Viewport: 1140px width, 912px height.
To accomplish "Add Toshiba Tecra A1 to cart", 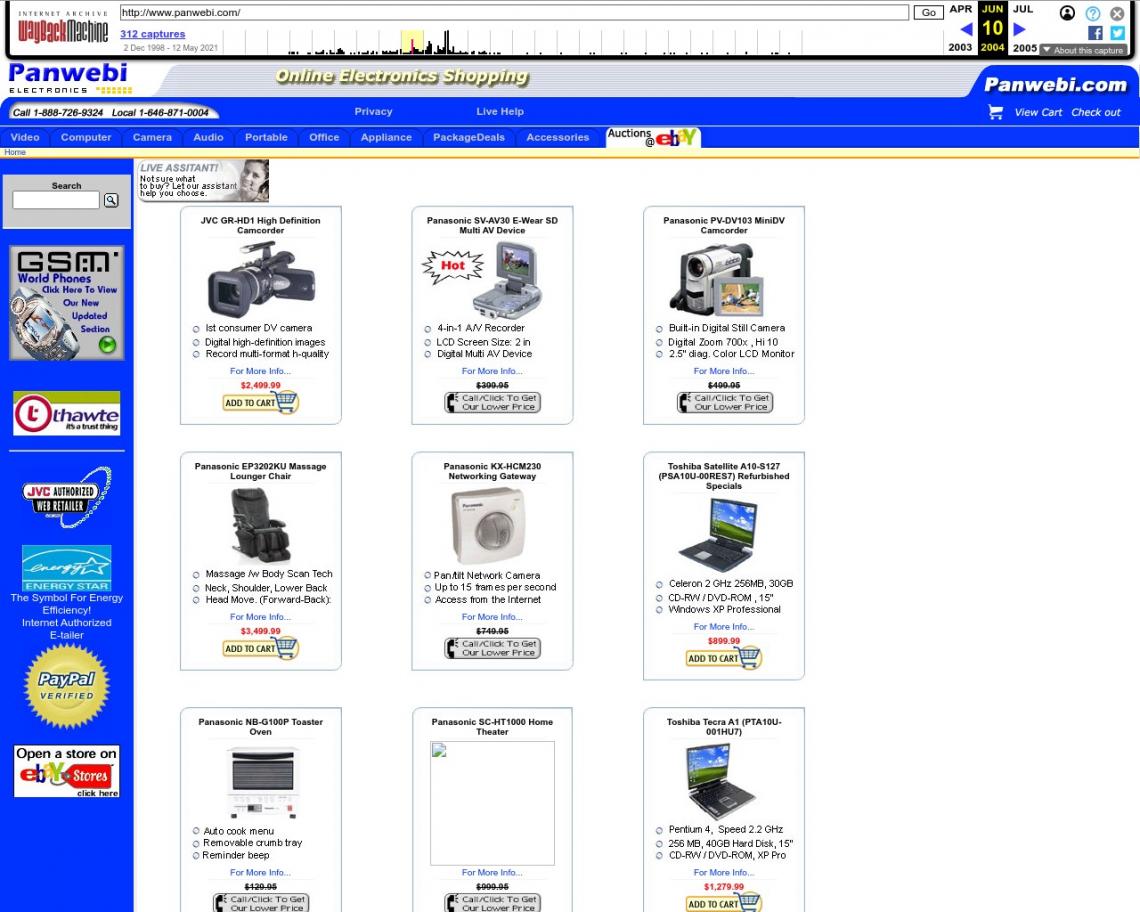I will (723, 903).
